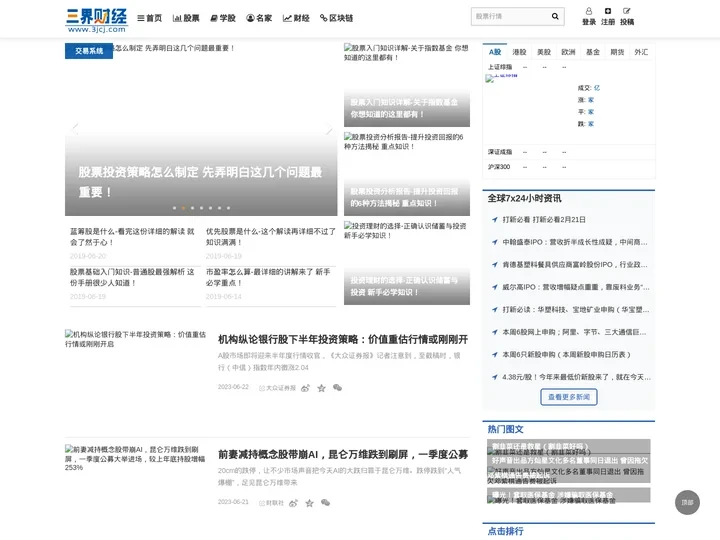Image resolution: width=720 pixels, height=540 pixels.
Task: Open news 本周6股网上申购
Action: click(x=574, y=332)
